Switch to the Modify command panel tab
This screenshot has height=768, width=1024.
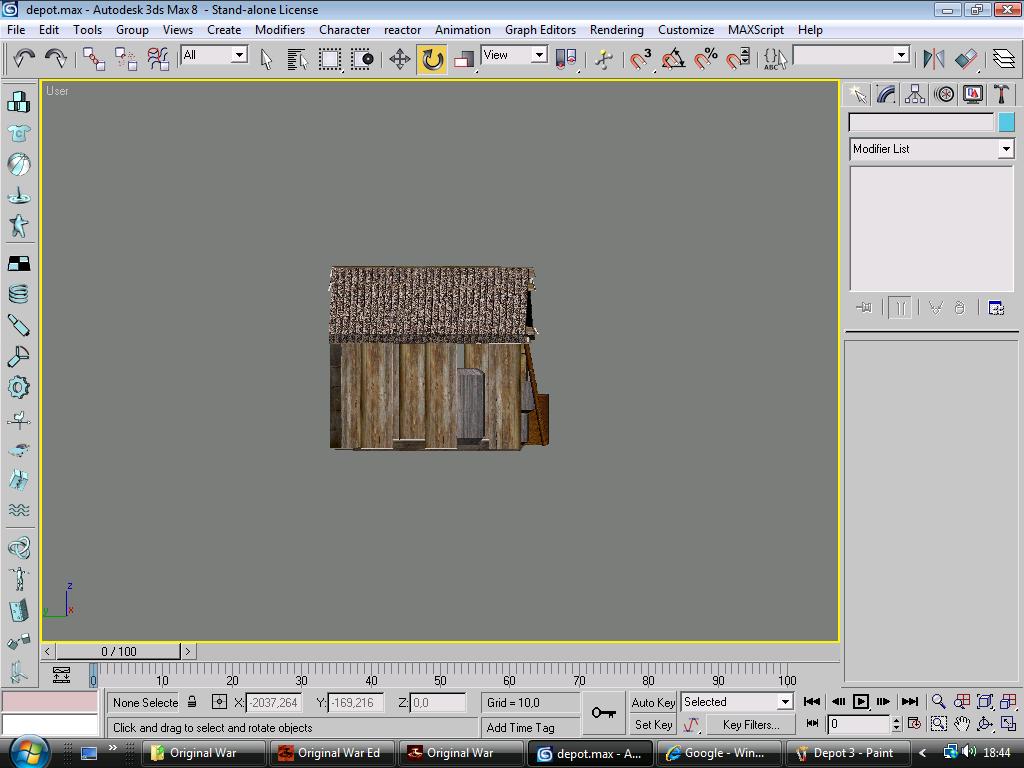tap(886, 95)
